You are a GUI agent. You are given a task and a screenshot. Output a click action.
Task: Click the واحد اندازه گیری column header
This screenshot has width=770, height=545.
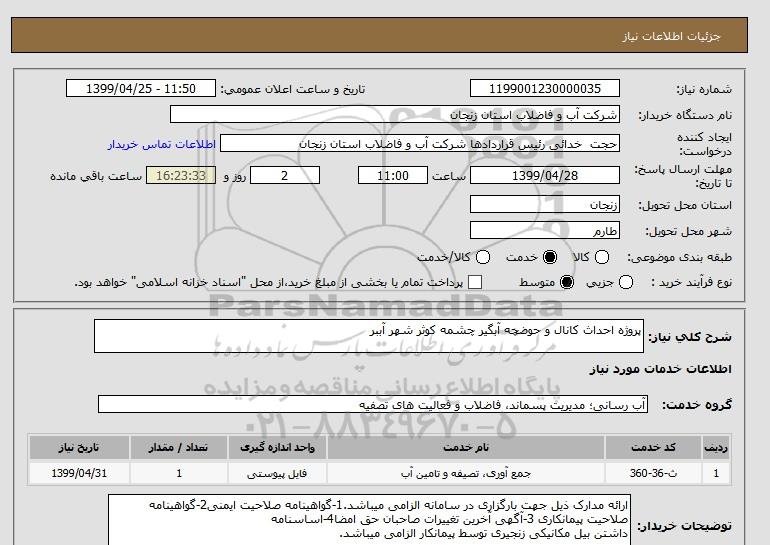point(277,447)
